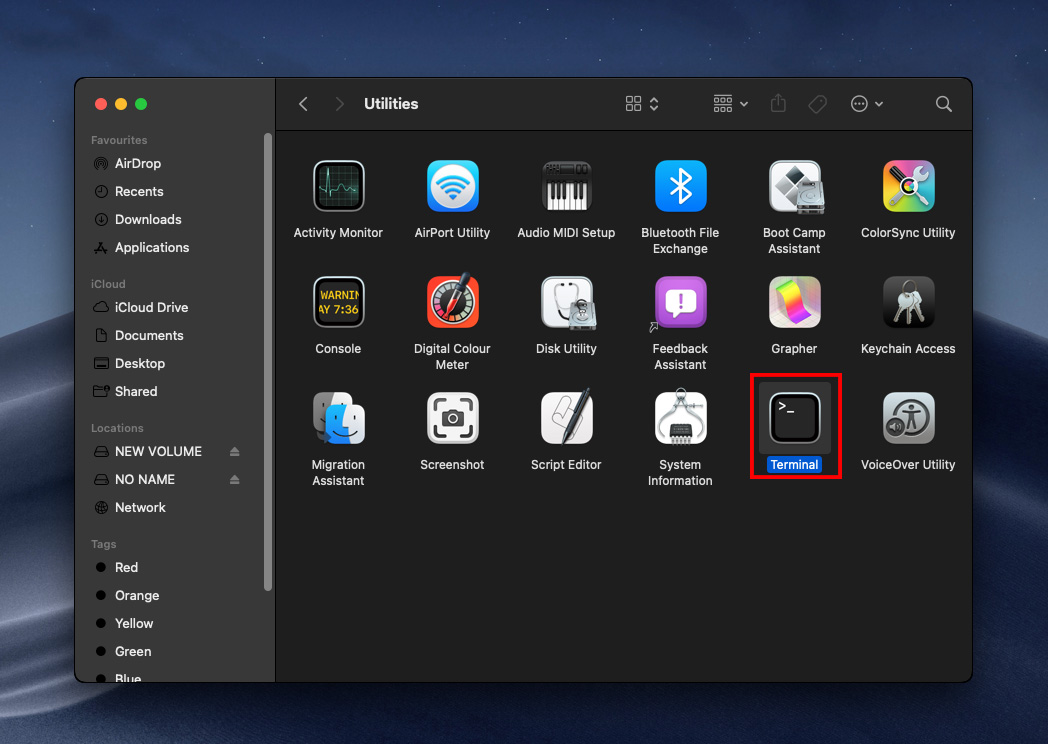Open the icon view switcher dropdown

(642, 104)
